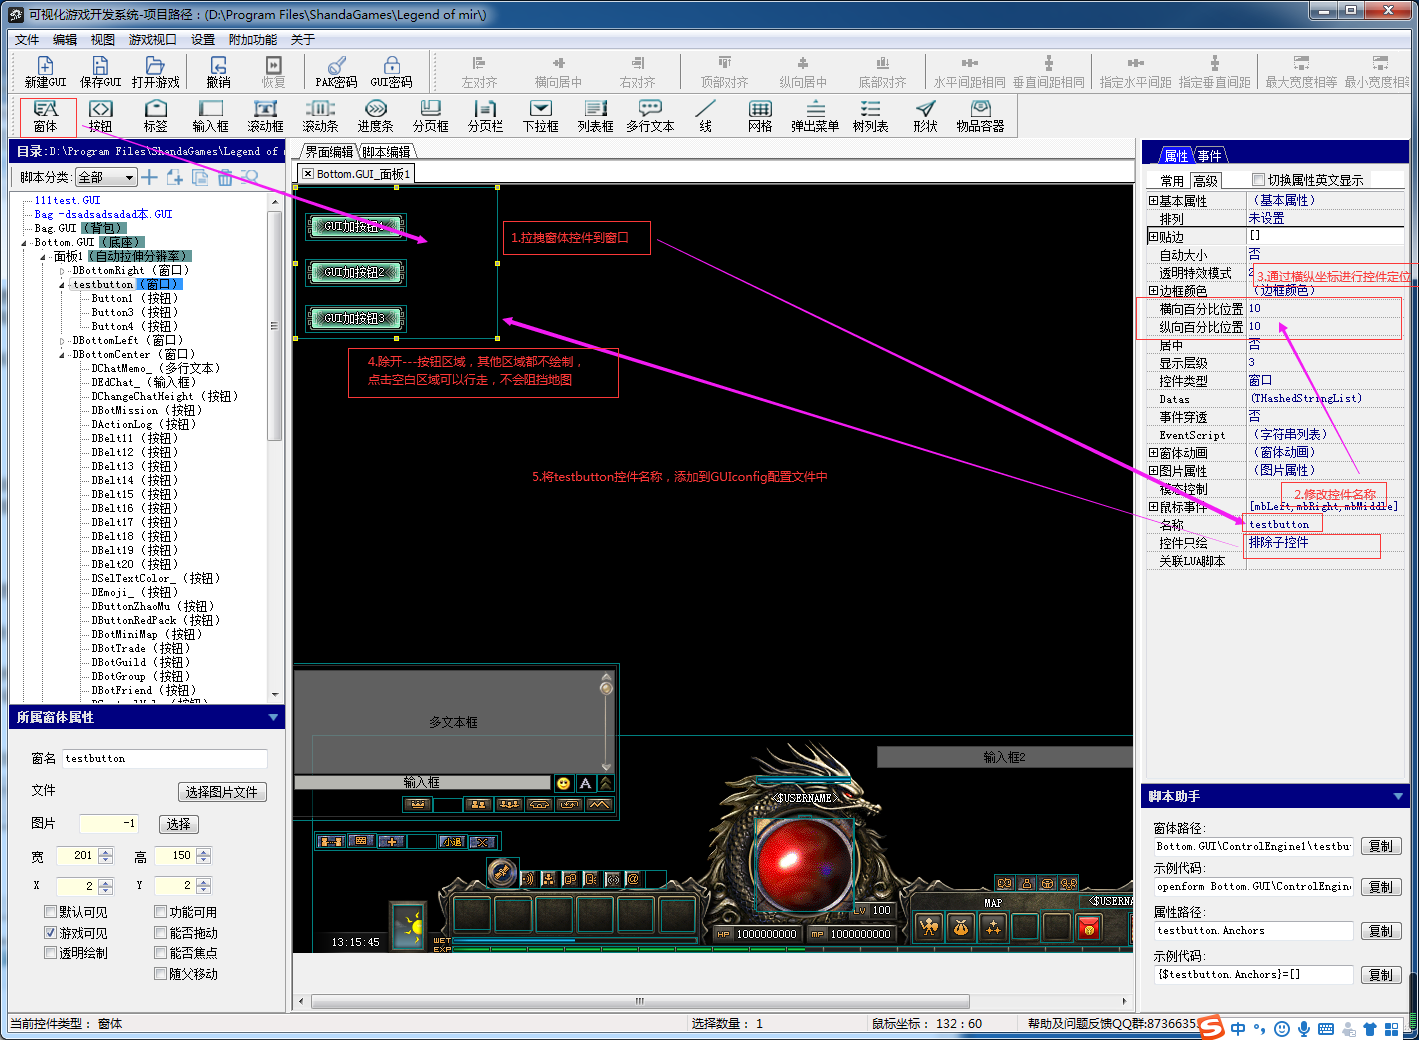Select the 物品容器 item container tool
This screenshot has height=1040, width=1419.
pos(980,117)
